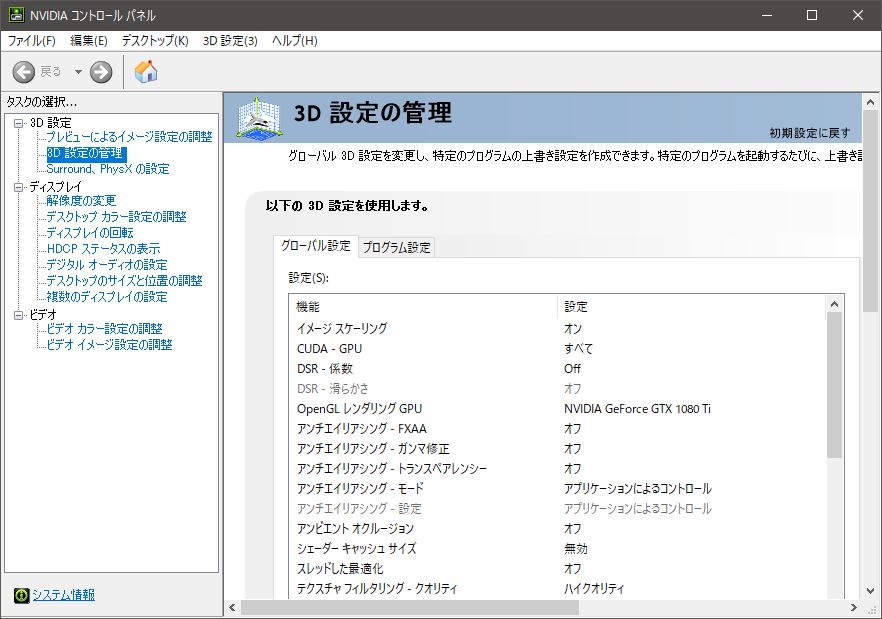Image resolution: width=882 pixels, height=619 pixels.
Task: Open デジタル オーディオの設定
Action: pos(106,264)
